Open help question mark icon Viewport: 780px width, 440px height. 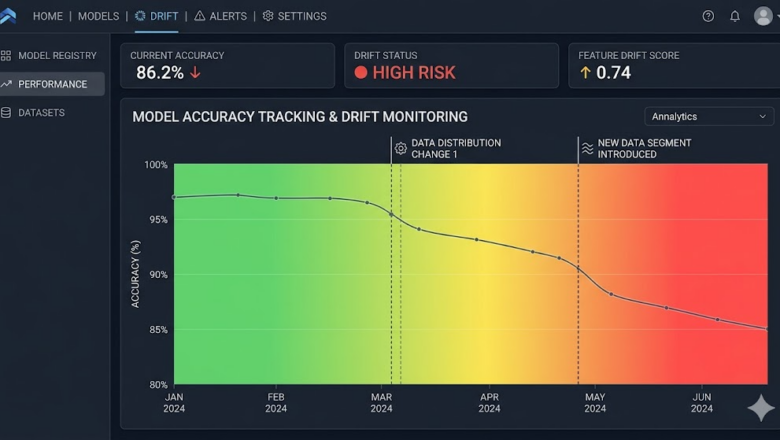tap(708, 16)
